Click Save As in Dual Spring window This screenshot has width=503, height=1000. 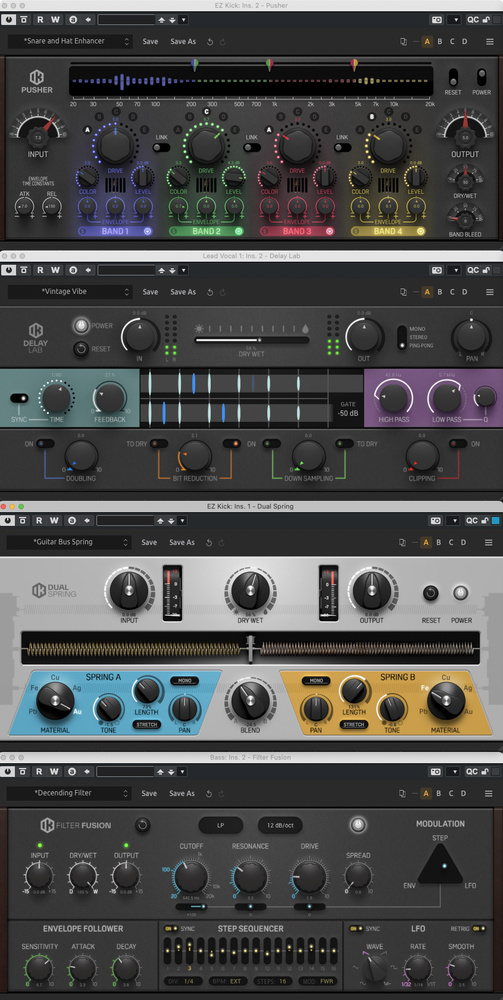pyautogui.click(x=182, y=543)
